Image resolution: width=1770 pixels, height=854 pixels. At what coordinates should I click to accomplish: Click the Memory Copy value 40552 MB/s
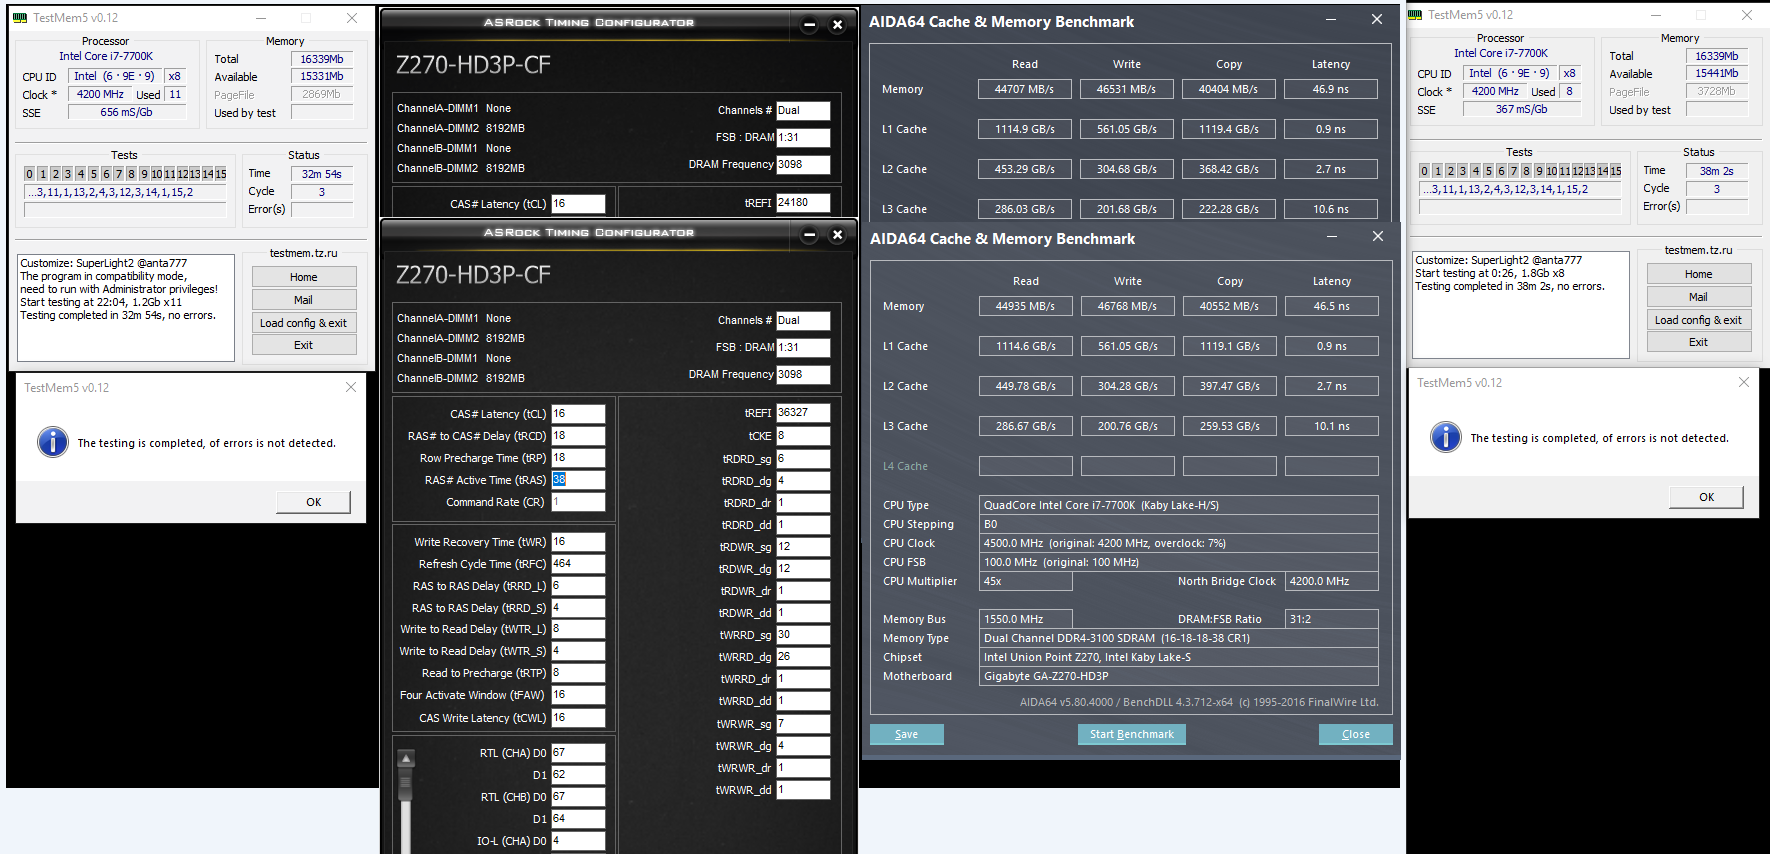(1230, 306)
